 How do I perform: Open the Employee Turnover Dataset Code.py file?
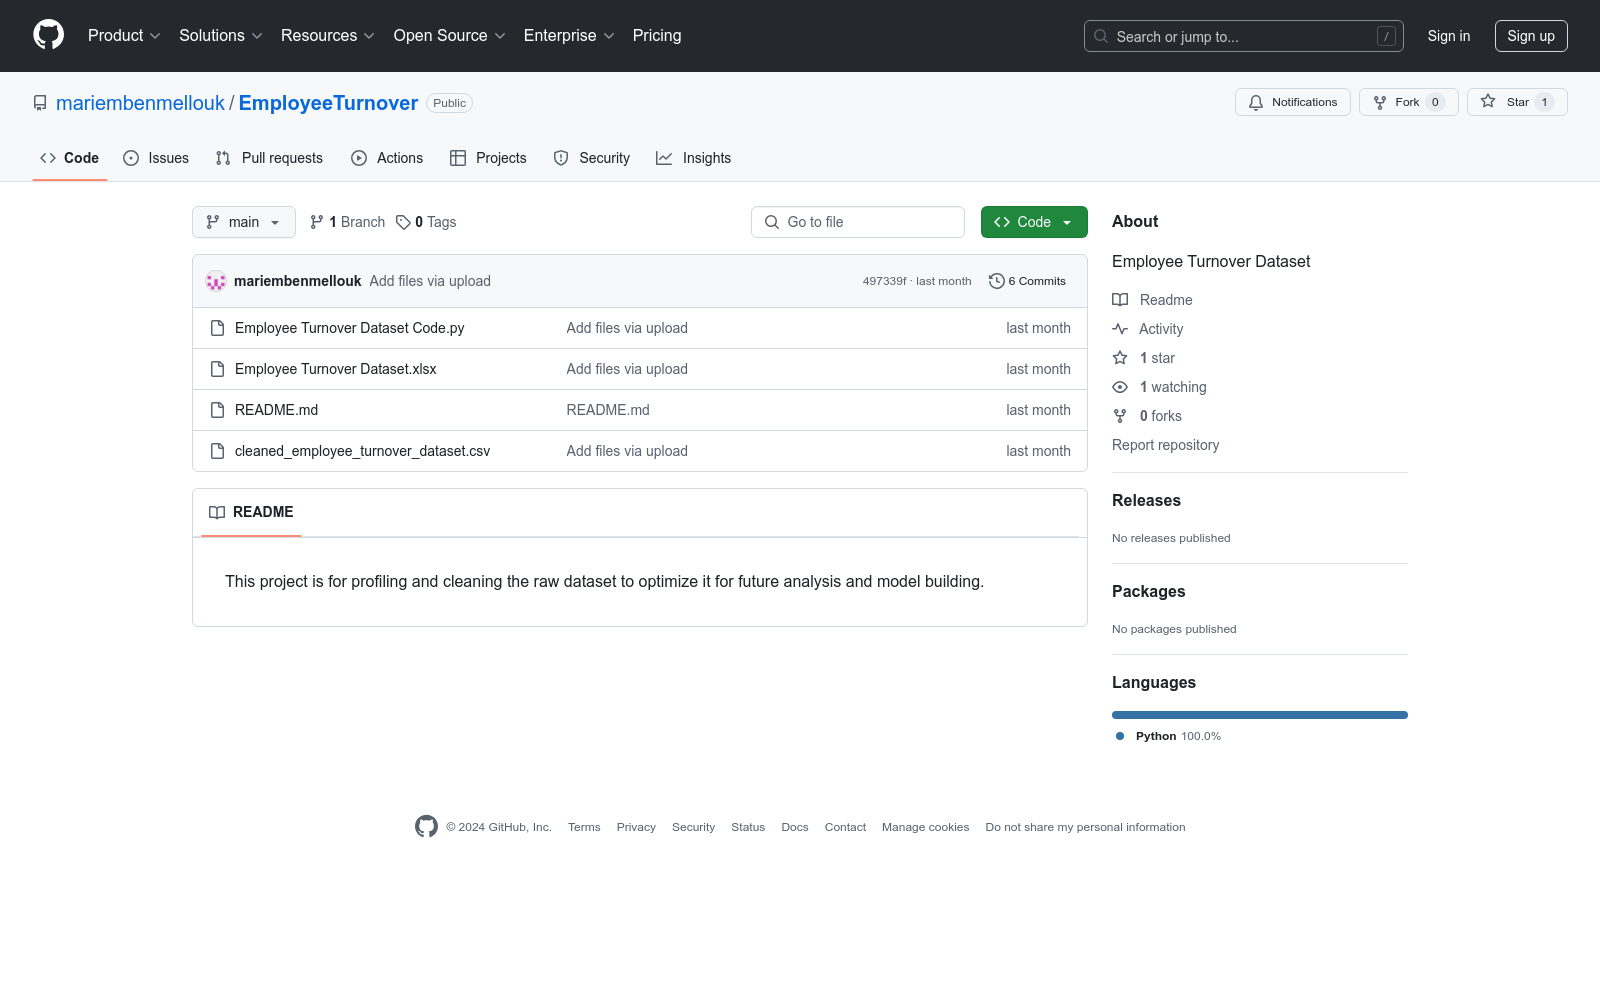[x=350, y=328]
